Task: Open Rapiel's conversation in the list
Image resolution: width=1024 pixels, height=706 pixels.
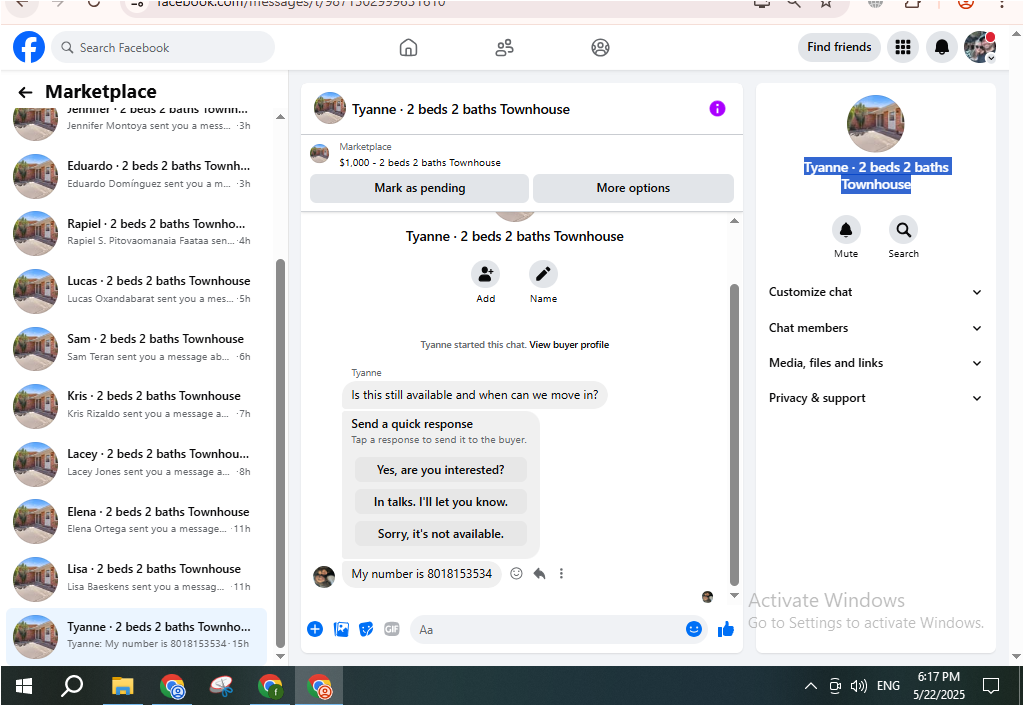Action: tap(136, 233)
